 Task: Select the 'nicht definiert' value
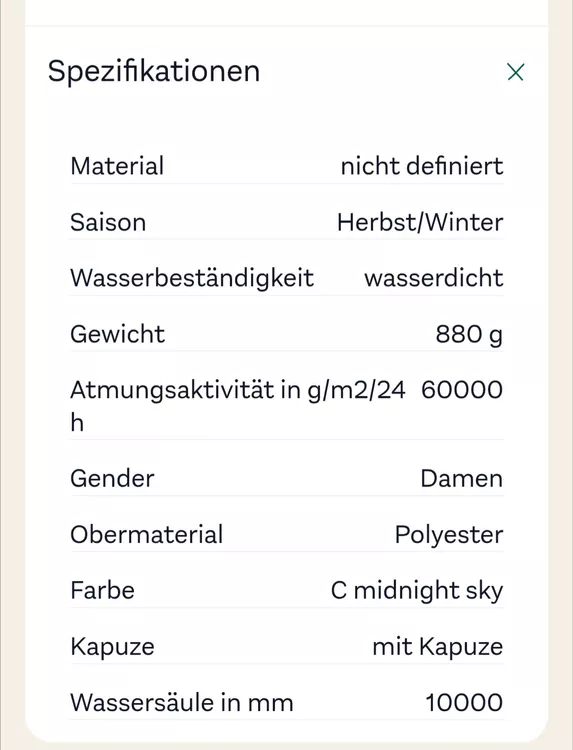pyautogui.click(x=421, y=166)
